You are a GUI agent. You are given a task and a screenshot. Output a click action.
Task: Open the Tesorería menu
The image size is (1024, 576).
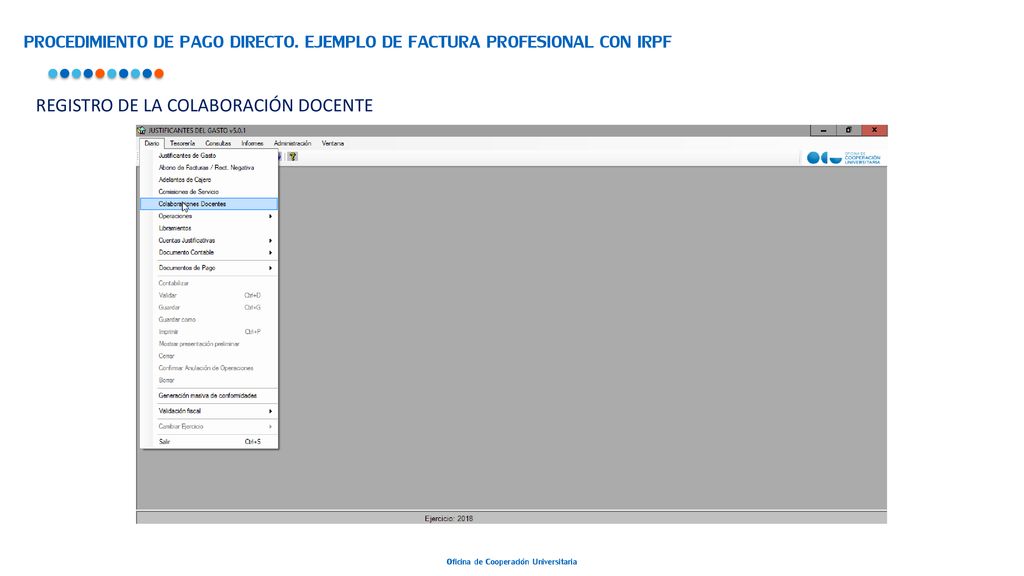click(x=182, y=143)
